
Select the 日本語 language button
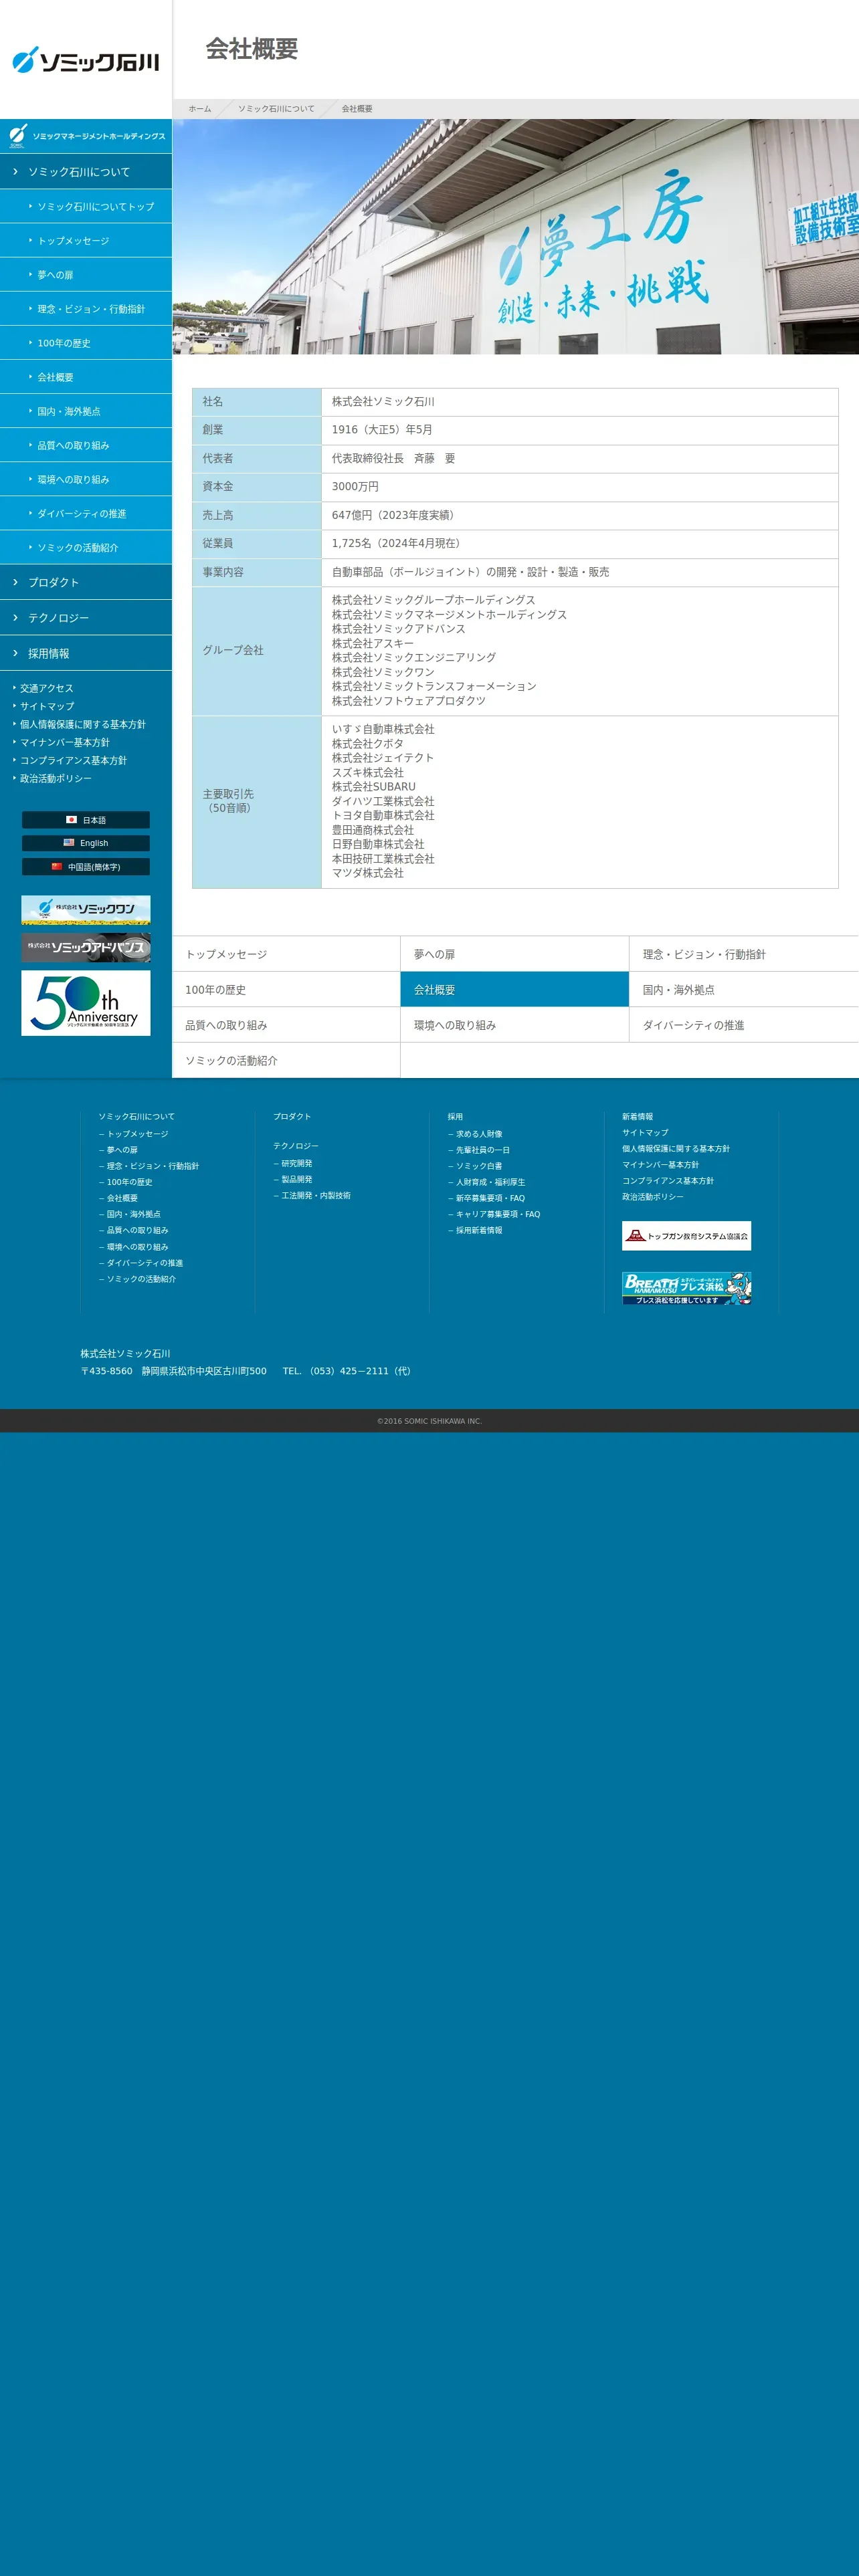(x=86, y=820)
